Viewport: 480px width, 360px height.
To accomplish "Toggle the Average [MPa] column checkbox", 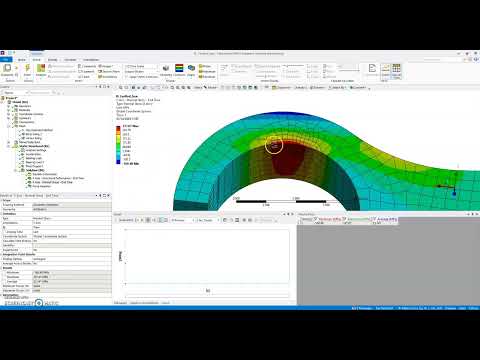I will pos(374,219).
